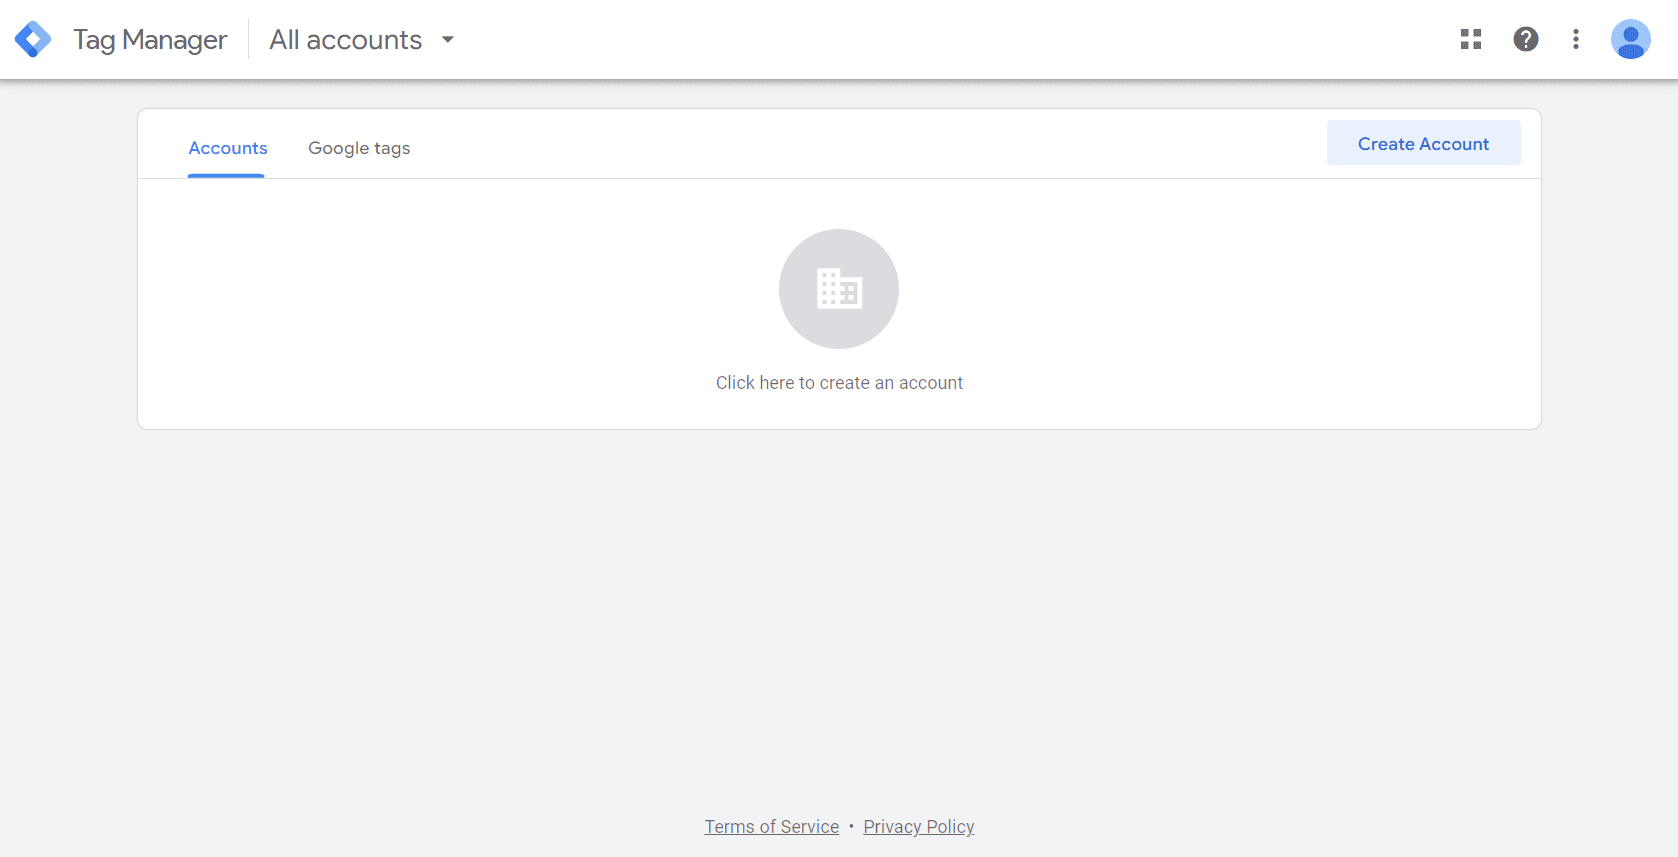
Task: Open the help question mark menu
Action: [x=1526, y=39]
